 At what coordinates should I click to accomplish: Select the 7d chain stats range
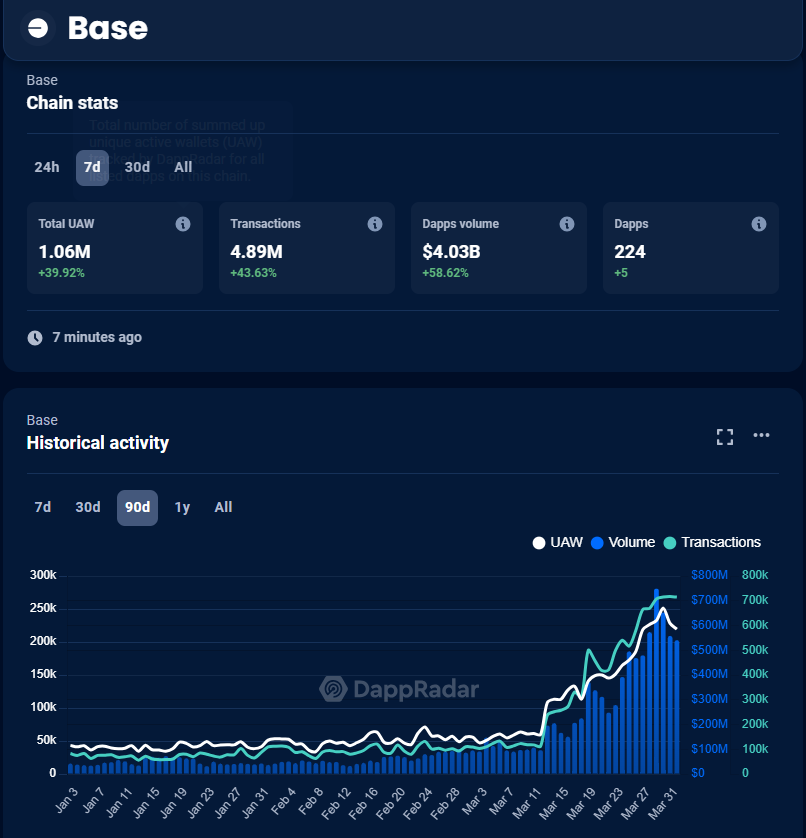pos(92,167)
